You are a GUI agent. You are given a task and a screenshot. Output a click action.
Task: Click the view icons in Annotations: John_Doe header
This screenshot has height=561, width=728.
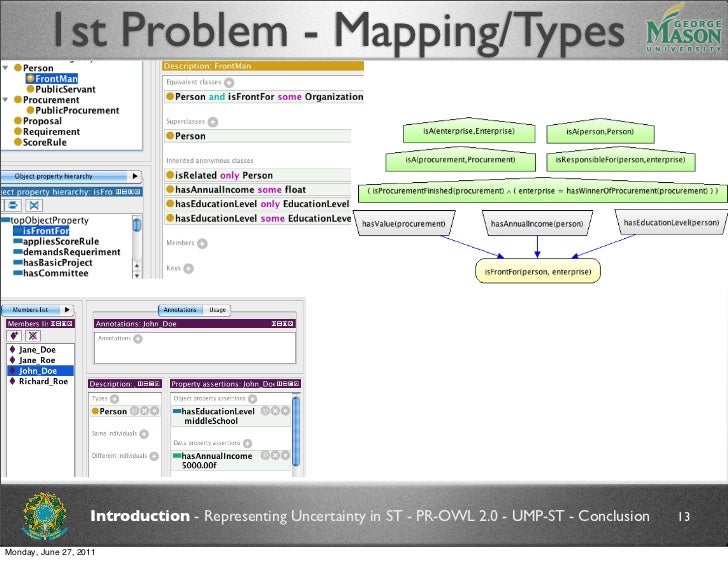282,324
